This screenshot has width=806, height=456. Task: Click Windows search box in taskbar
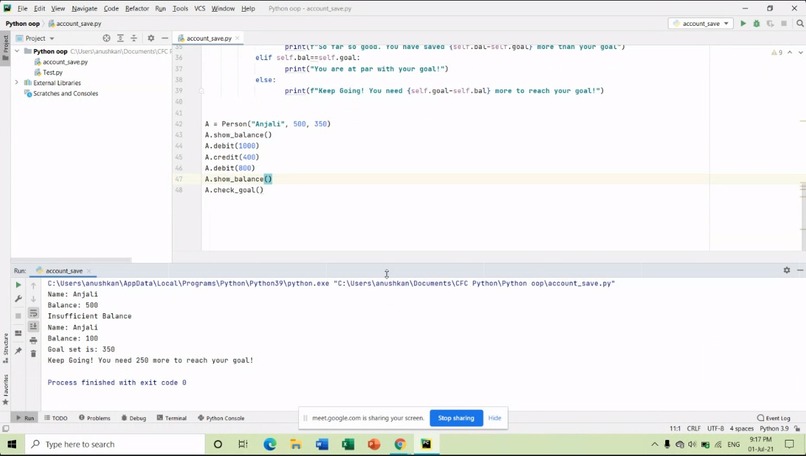pyautogui.click(x=115, y=444)
